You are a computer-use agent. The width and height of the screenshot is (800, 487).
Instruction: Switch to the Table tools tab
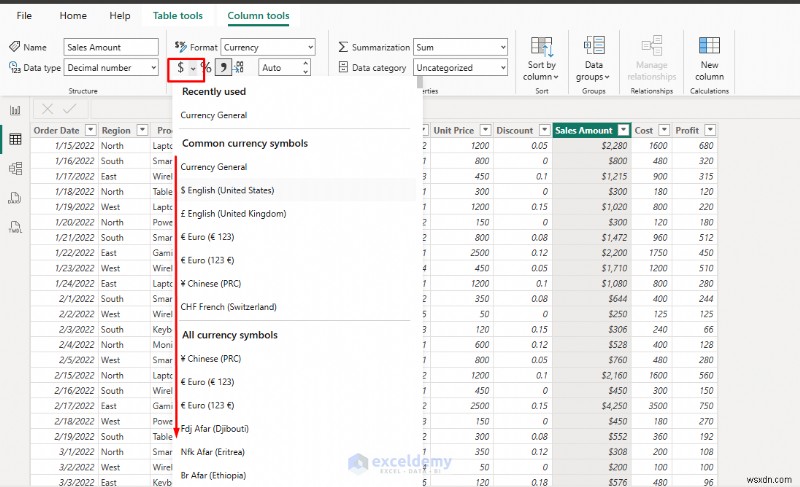(178, 16)
